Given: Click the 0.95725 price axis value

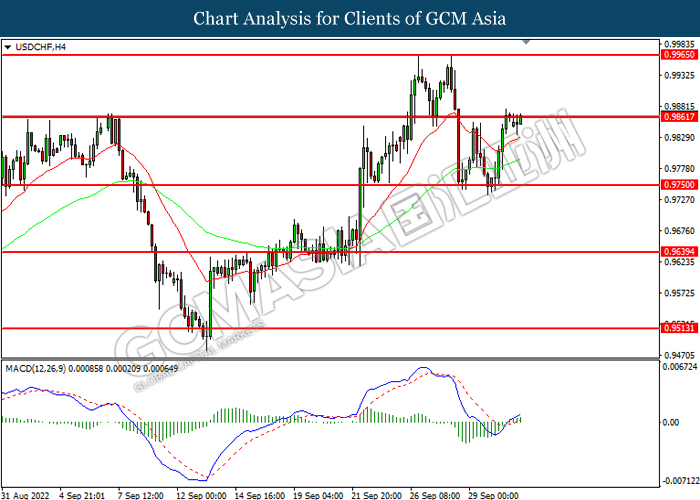Looking at the screenshot, I should point(679,293).
